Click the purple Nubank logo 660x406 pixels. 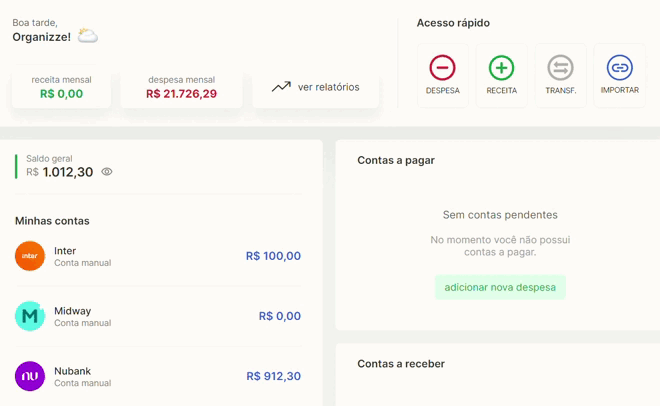30,376
